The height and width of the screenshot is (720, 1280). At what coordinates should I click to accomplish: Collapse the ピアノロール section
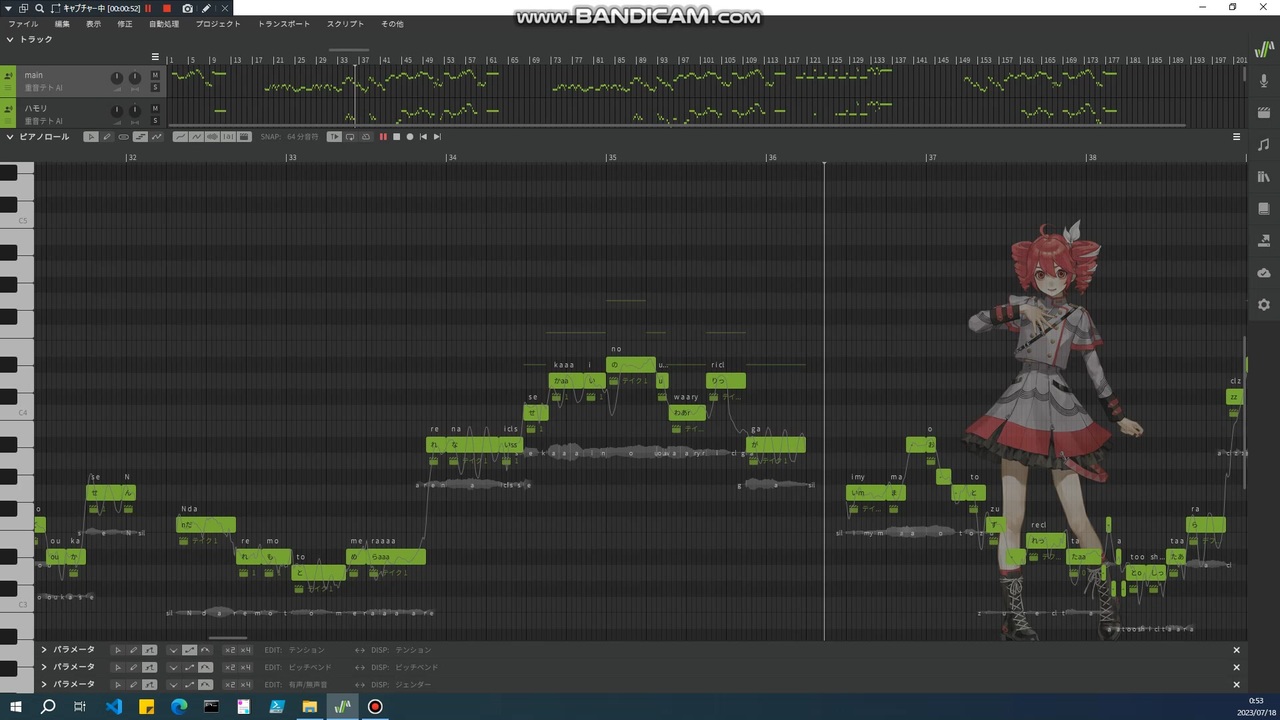click(x=10, y=137)
